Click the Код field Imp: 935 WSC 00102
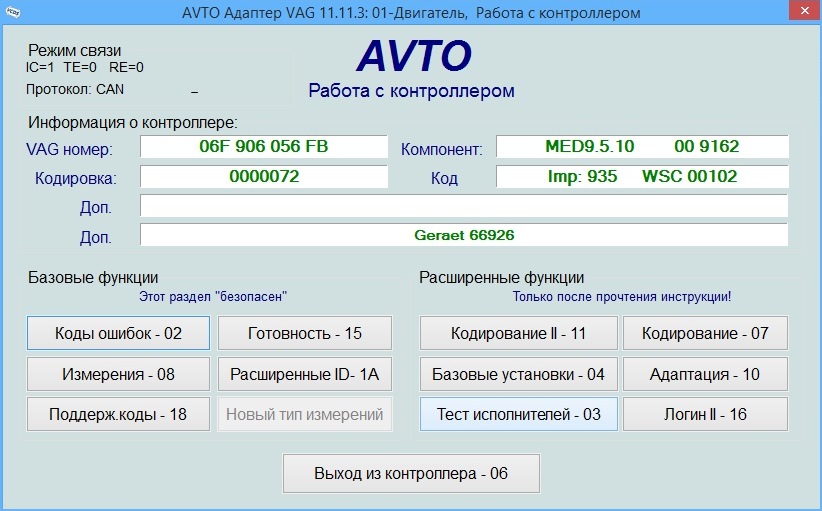This screenshot has height=511, width=822. [642, 177]
